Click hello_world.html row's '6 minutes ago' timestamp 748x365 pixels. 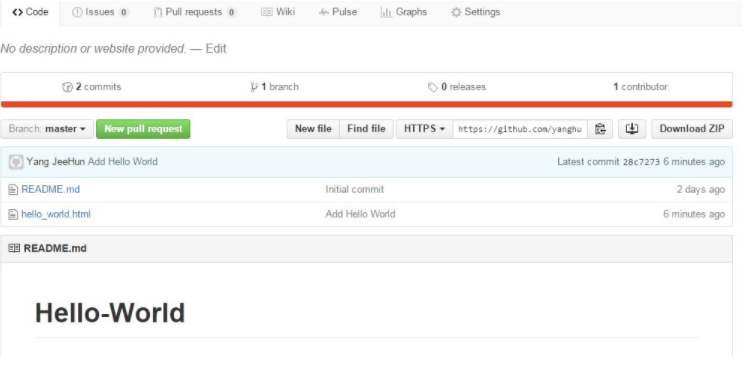pos(694,214)
